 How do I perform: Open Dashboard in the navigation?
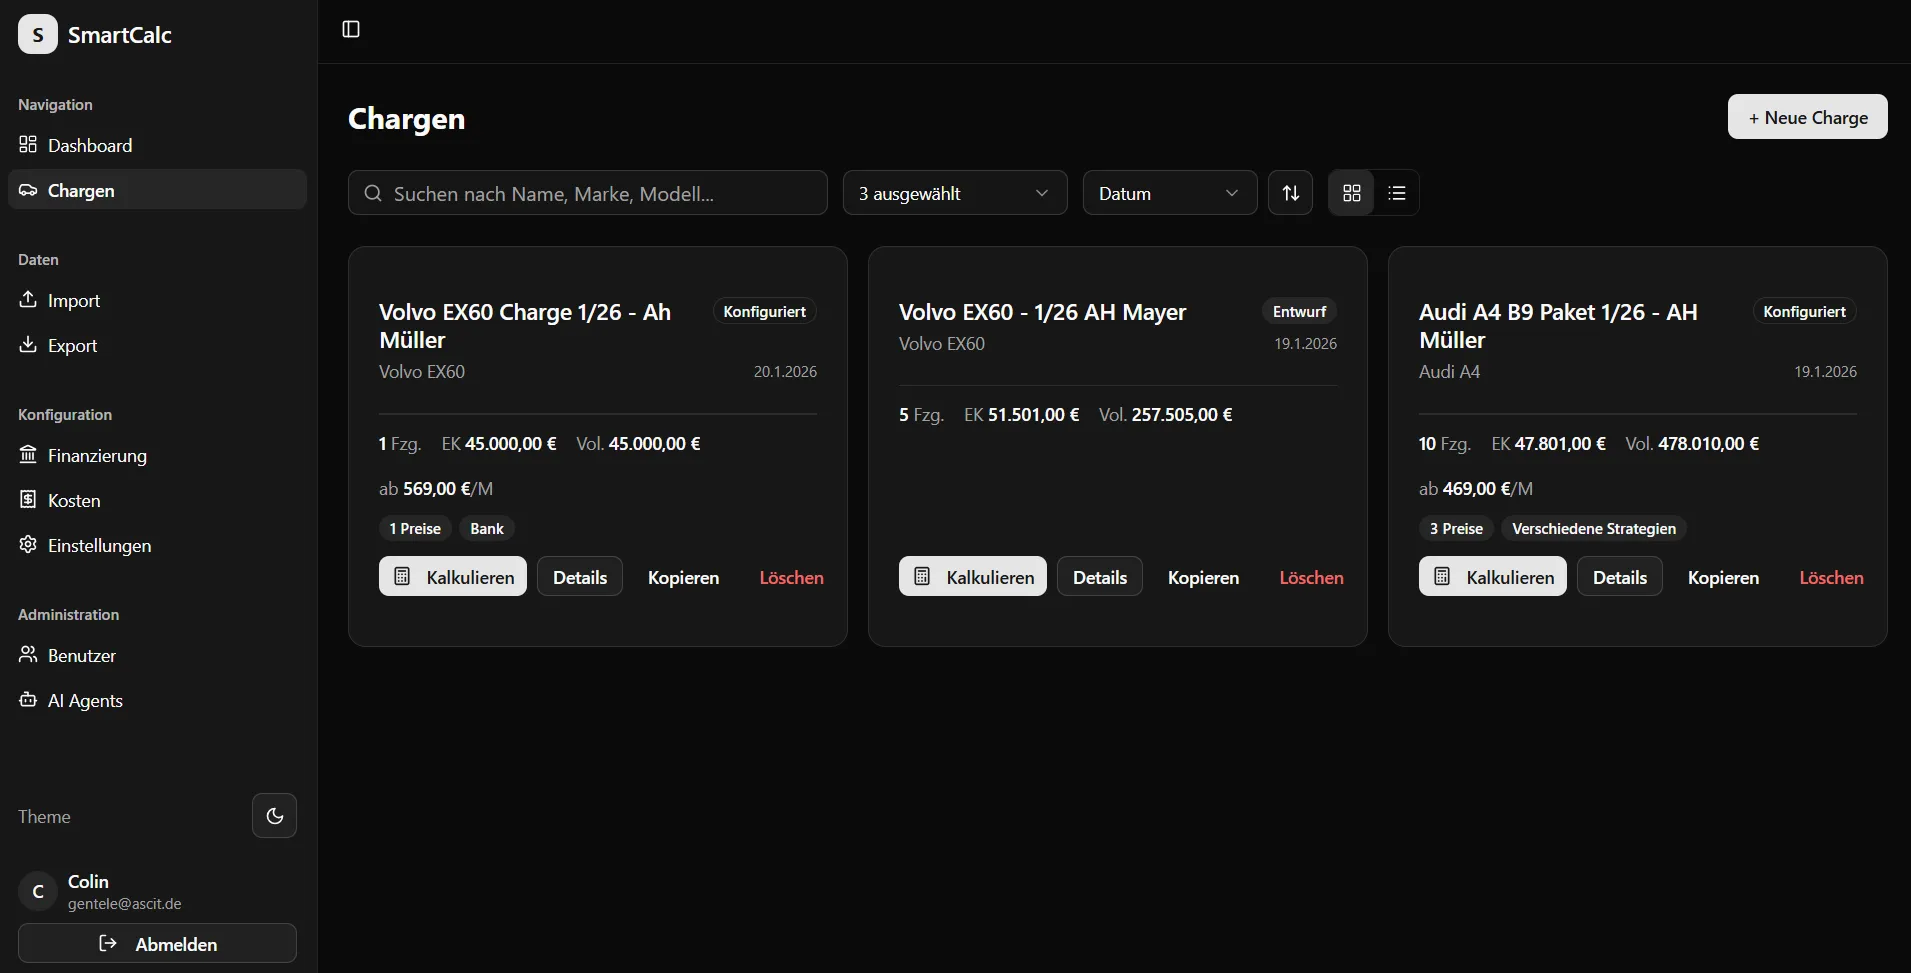click(90, 146)
